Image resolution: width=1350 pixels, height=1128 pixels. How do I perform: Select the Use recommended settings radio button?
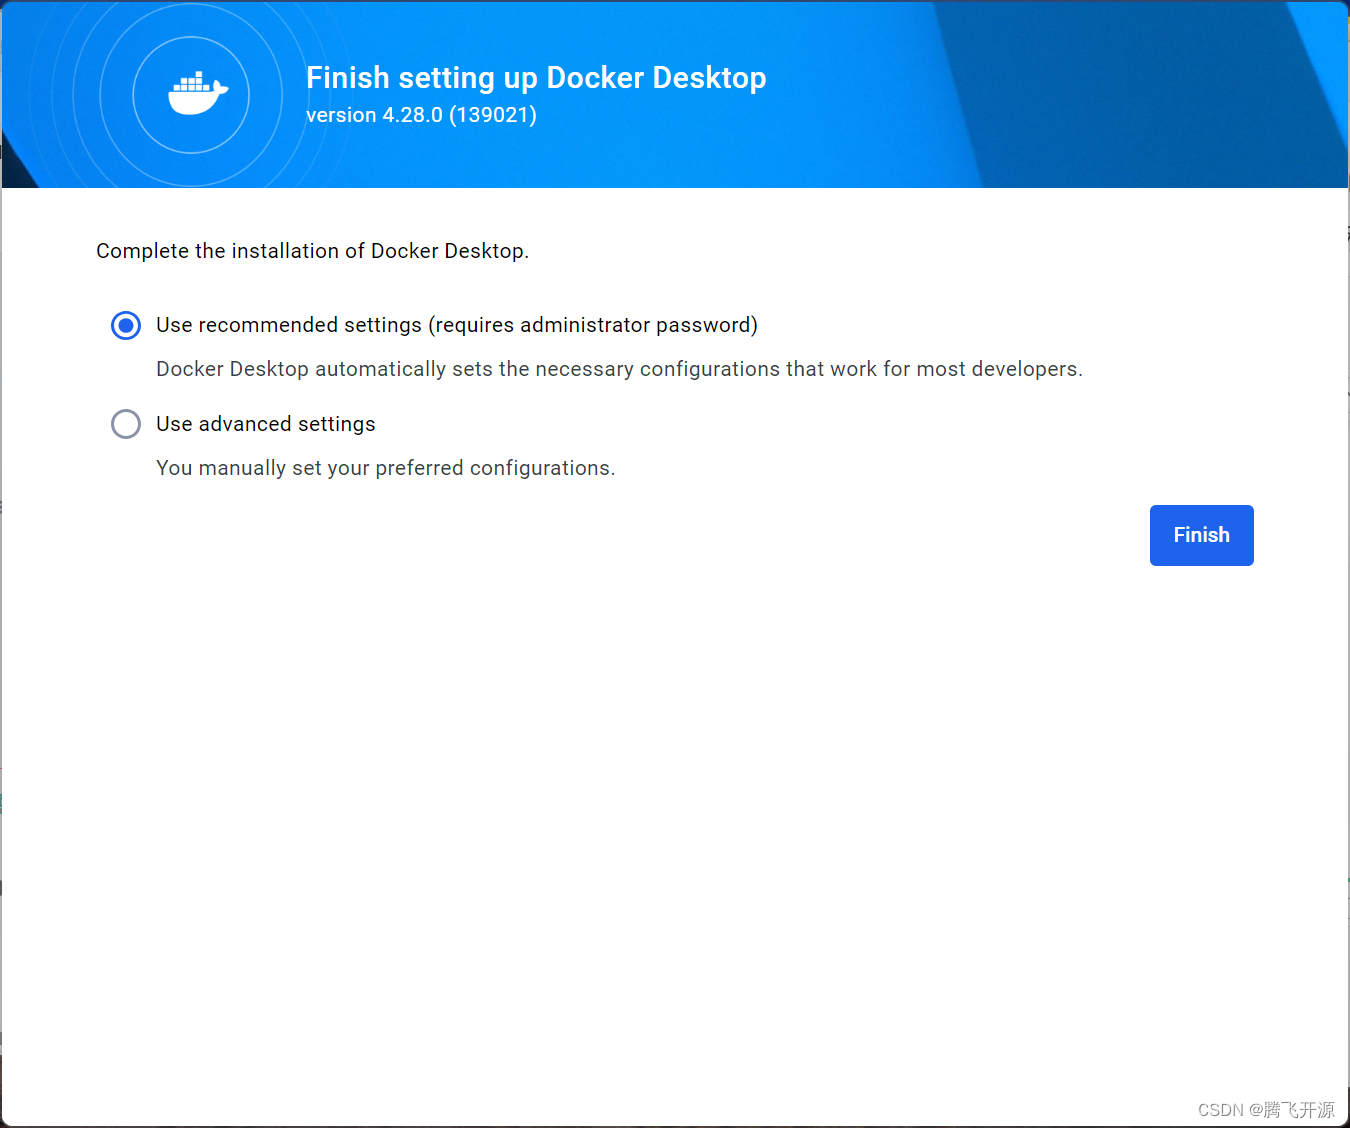click(x=126, y=325)
